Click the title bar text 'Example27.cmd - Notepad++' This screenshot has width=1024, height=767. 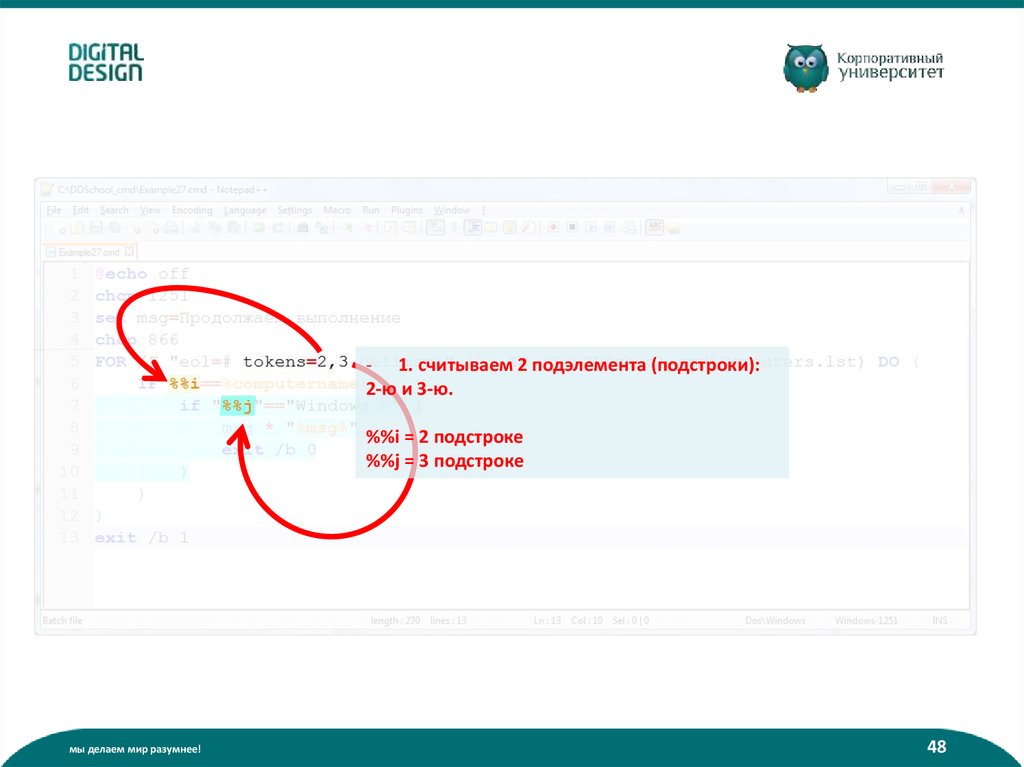tap(202, 189)
